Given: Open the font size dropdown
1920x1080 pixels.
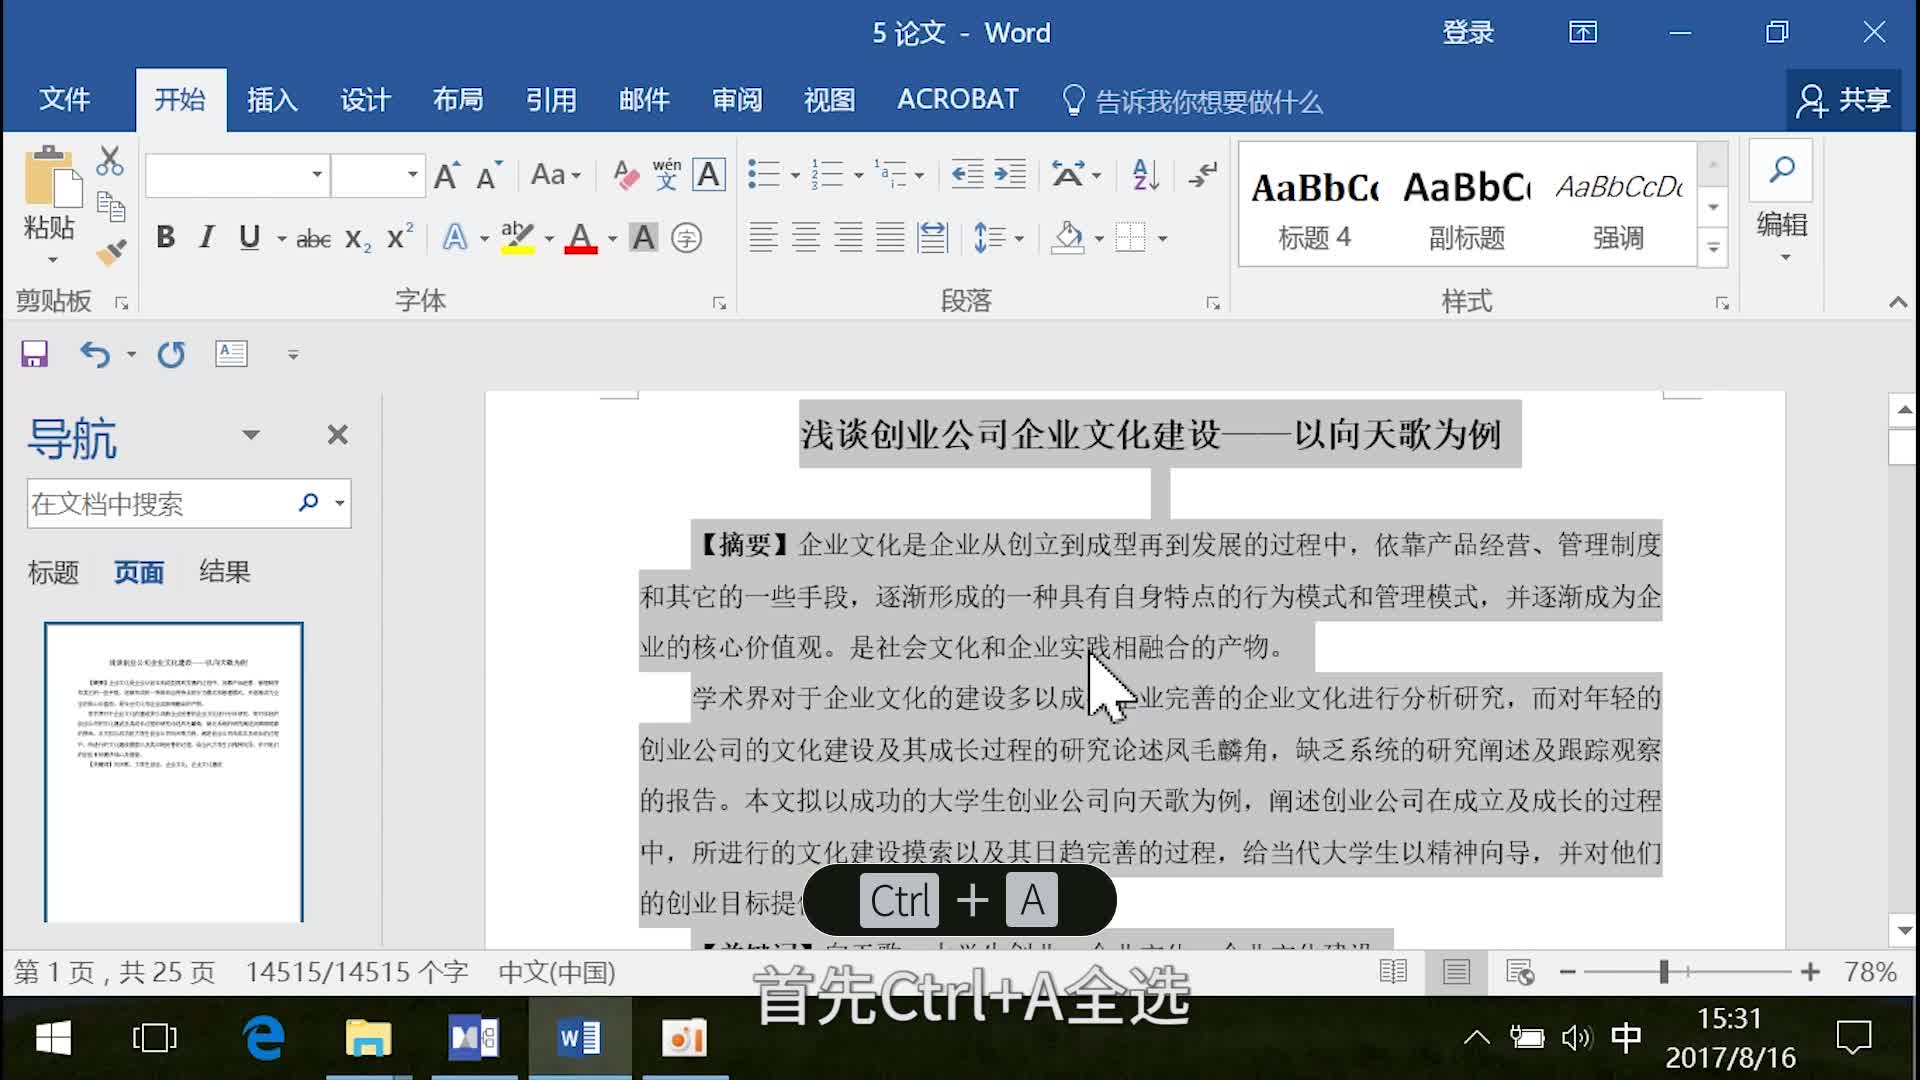Looking at the screenshot, I should click(412, 175).
